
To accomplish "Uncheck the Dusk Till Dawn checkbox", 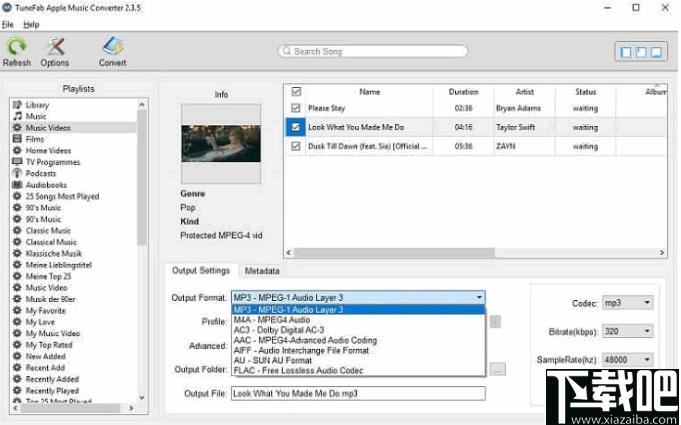I will [296, 146].
